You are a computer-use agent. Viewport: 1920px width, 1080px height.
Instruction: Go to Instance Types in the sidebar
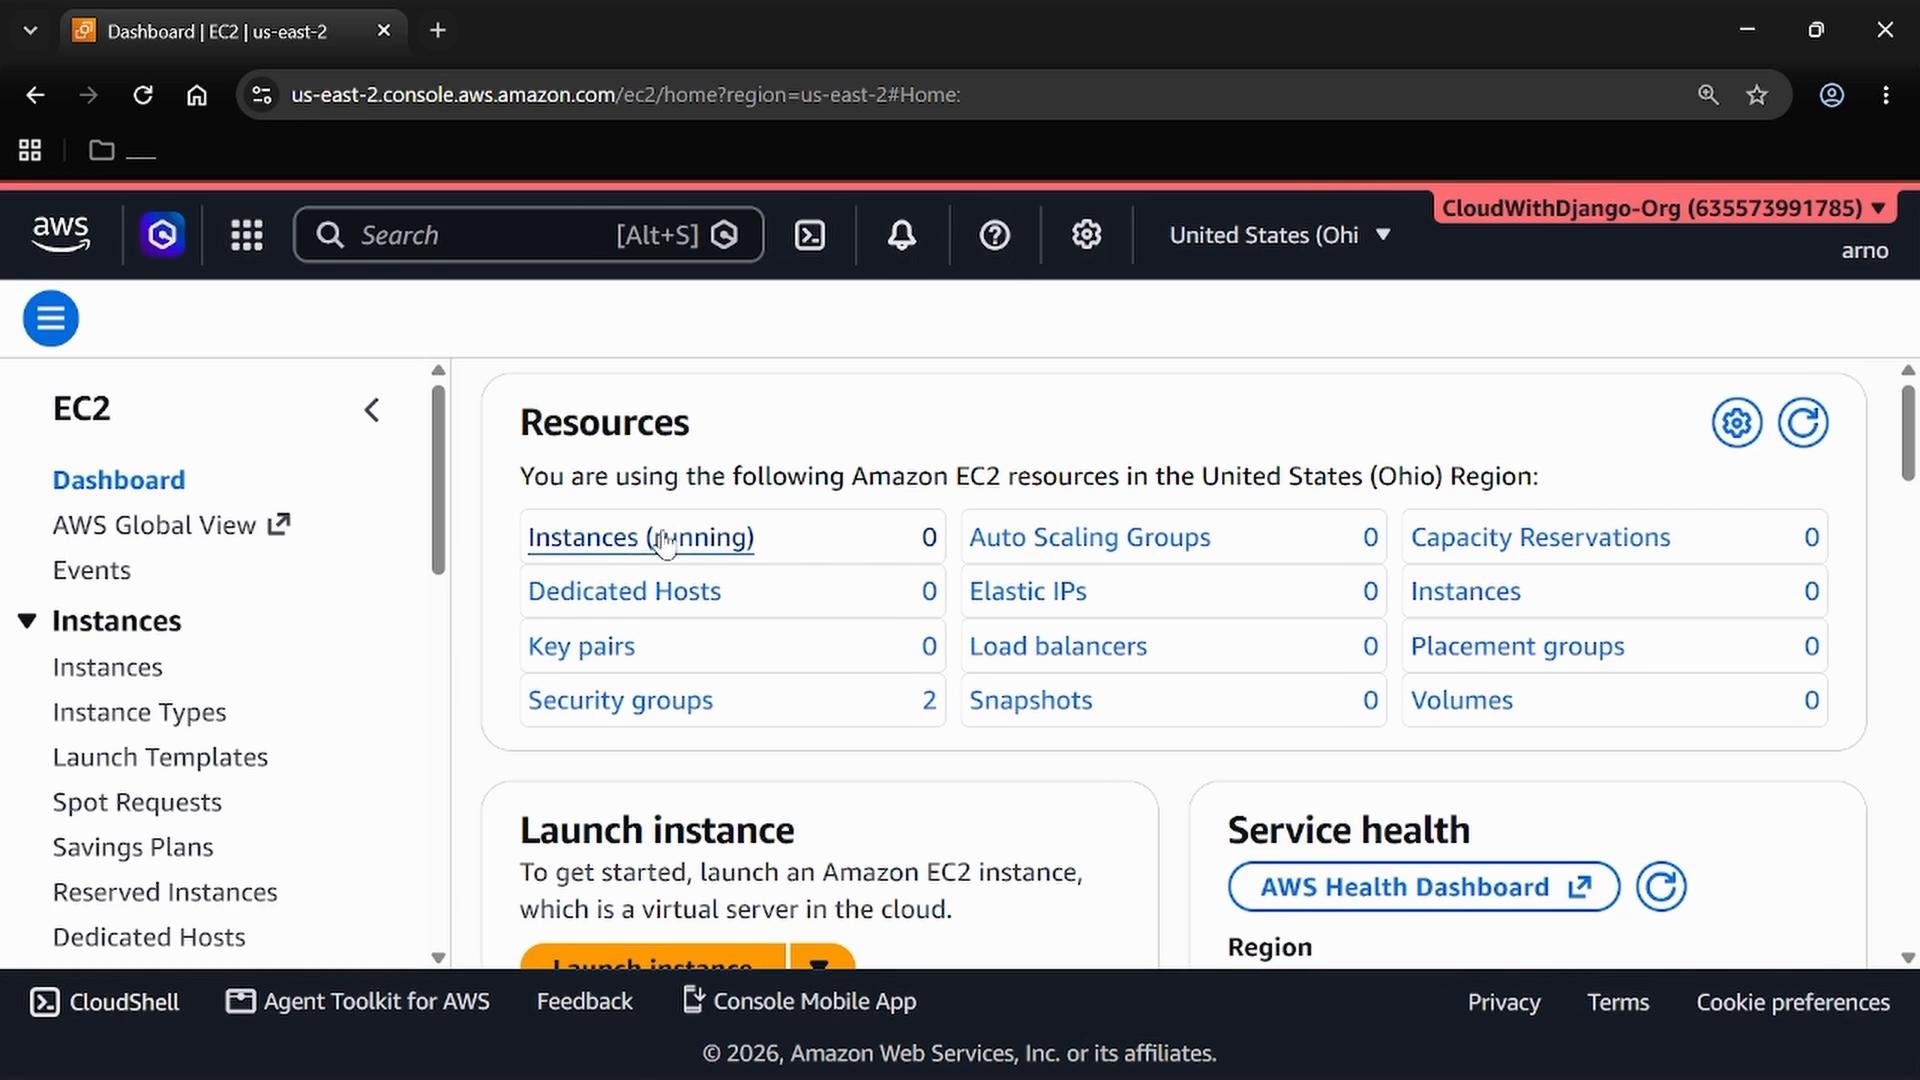(139, 712)
